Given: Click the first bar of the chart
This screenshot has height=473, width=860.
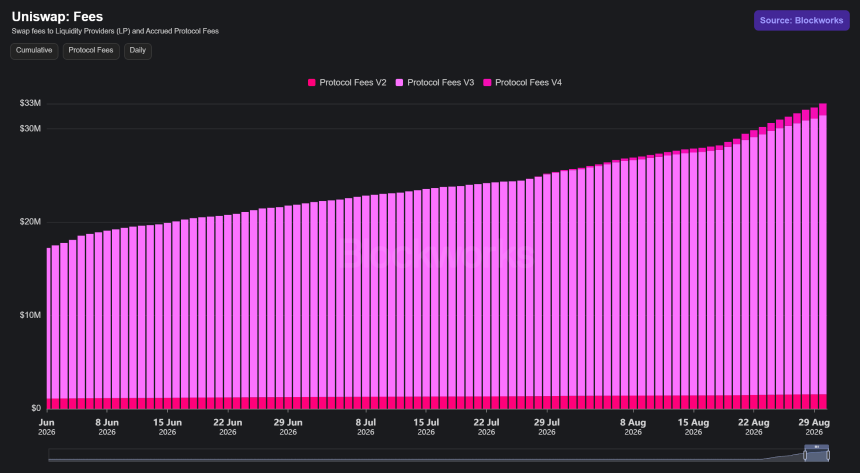Looking at the screenshot, I should point(48,328).
